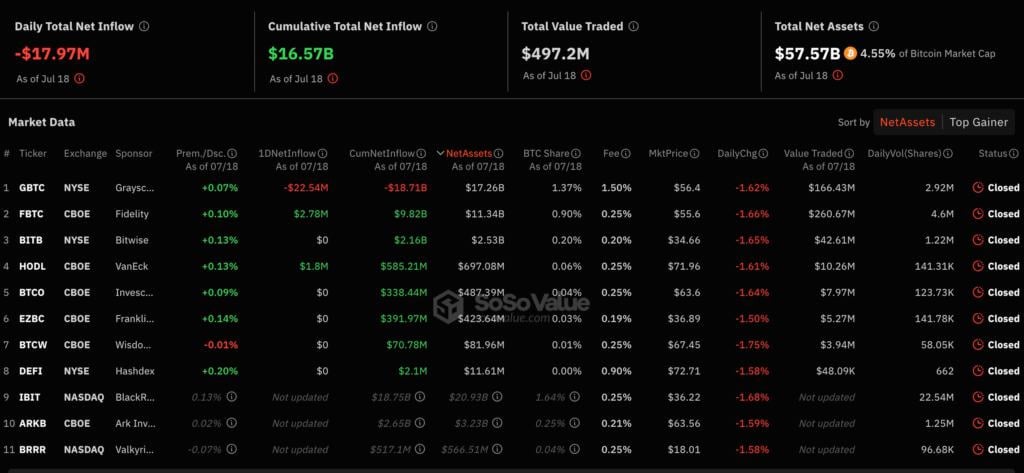Click DEFI $72.71 market price
Viewport: 1024px width, 473px height.
click(x=684, y=371)
